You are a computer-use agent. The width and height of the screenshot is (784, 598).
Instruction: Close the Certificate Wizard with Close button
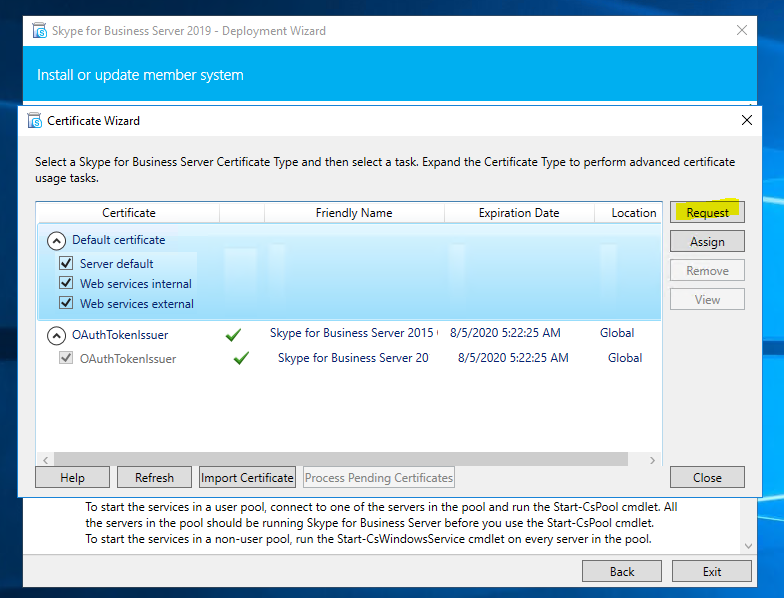(707, 477)
